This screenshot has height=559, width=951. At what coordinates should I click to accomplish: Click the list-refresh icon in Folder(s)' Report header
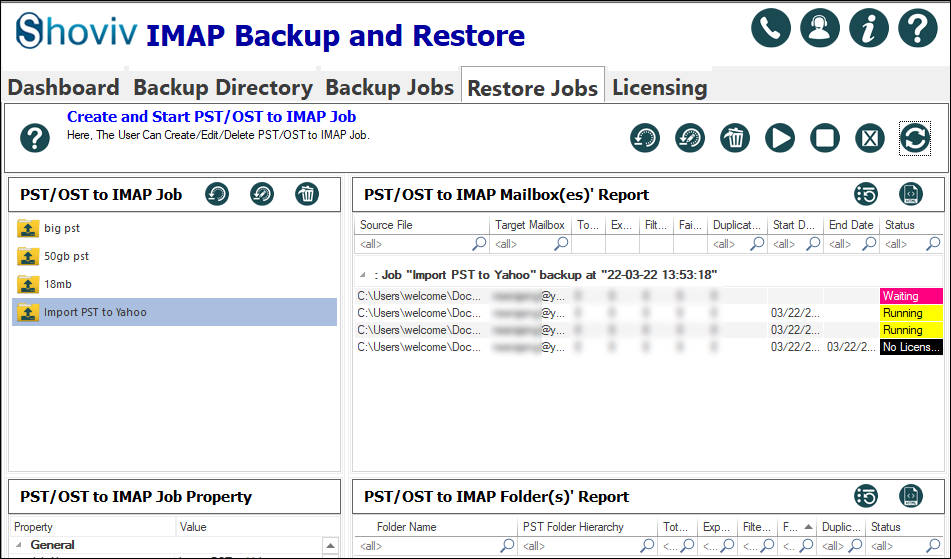(865, 496)
